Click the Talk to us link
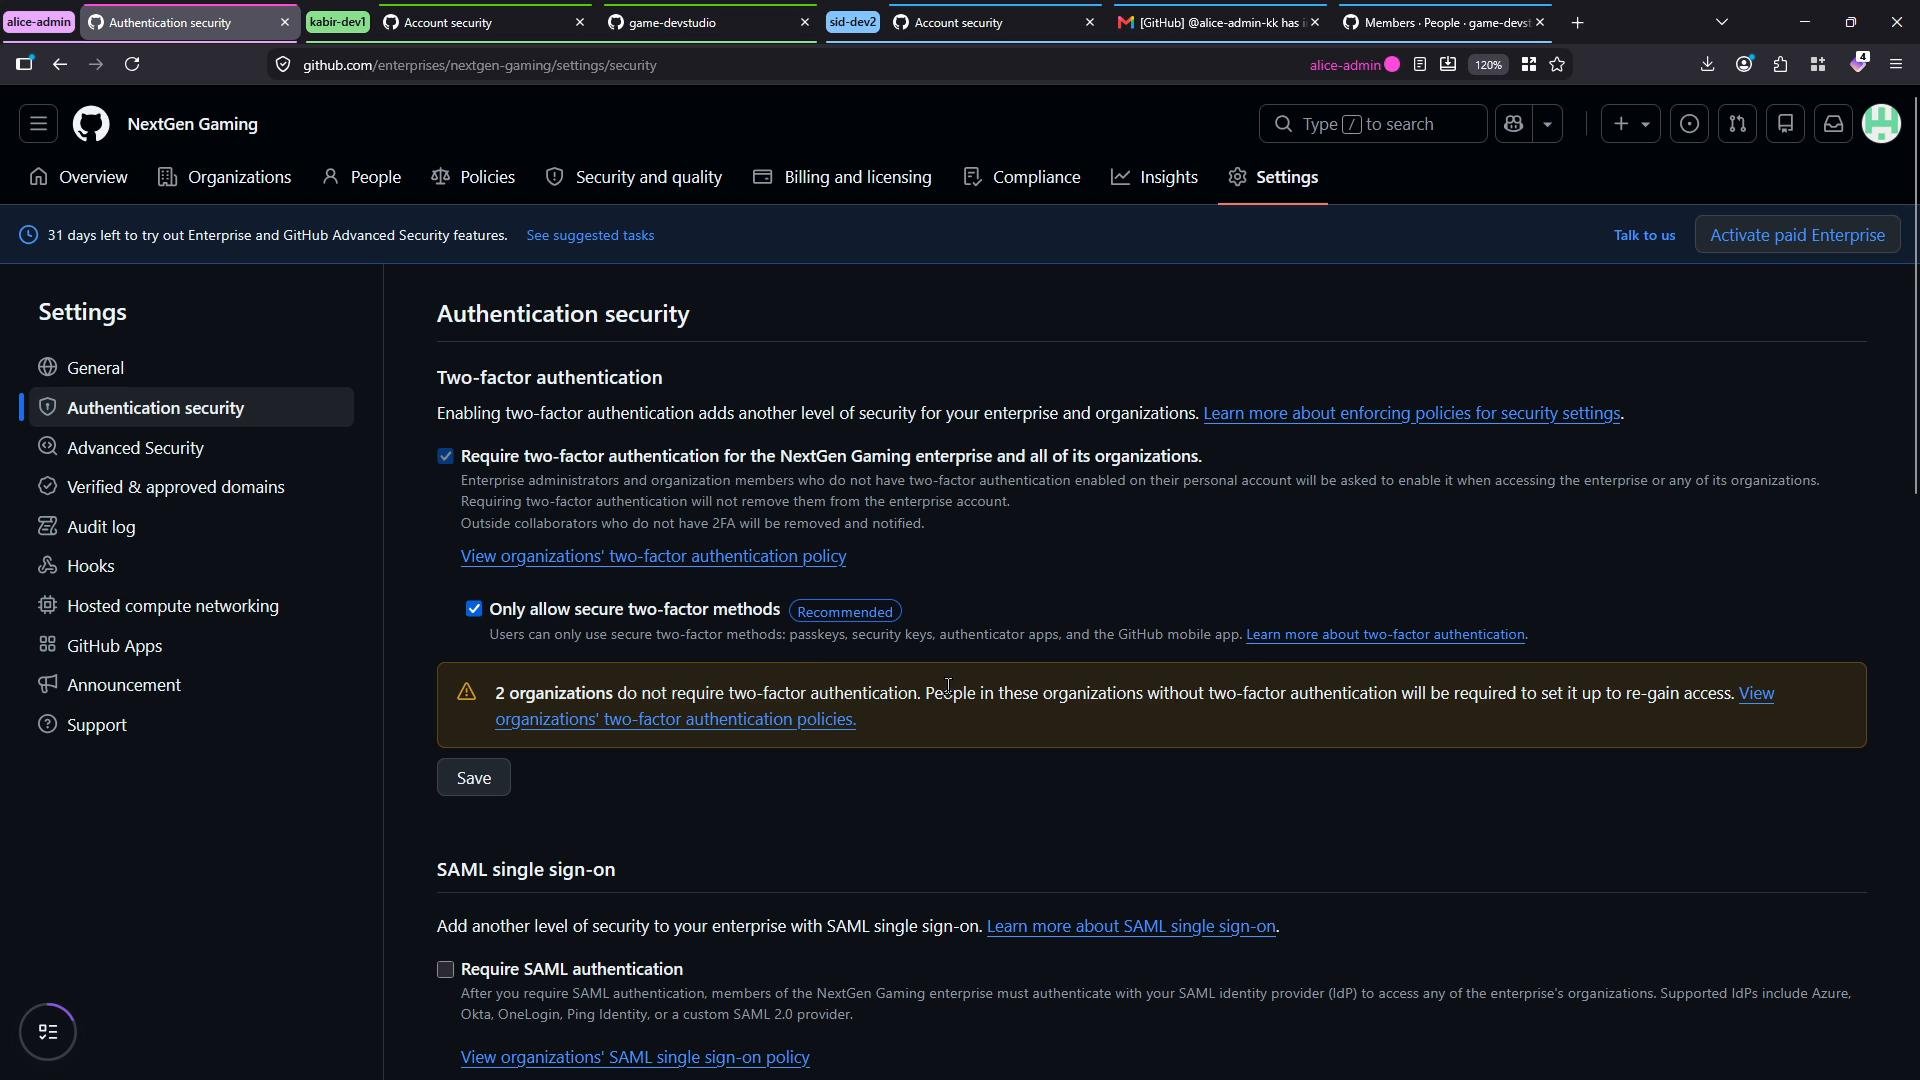 point(1644,235)
